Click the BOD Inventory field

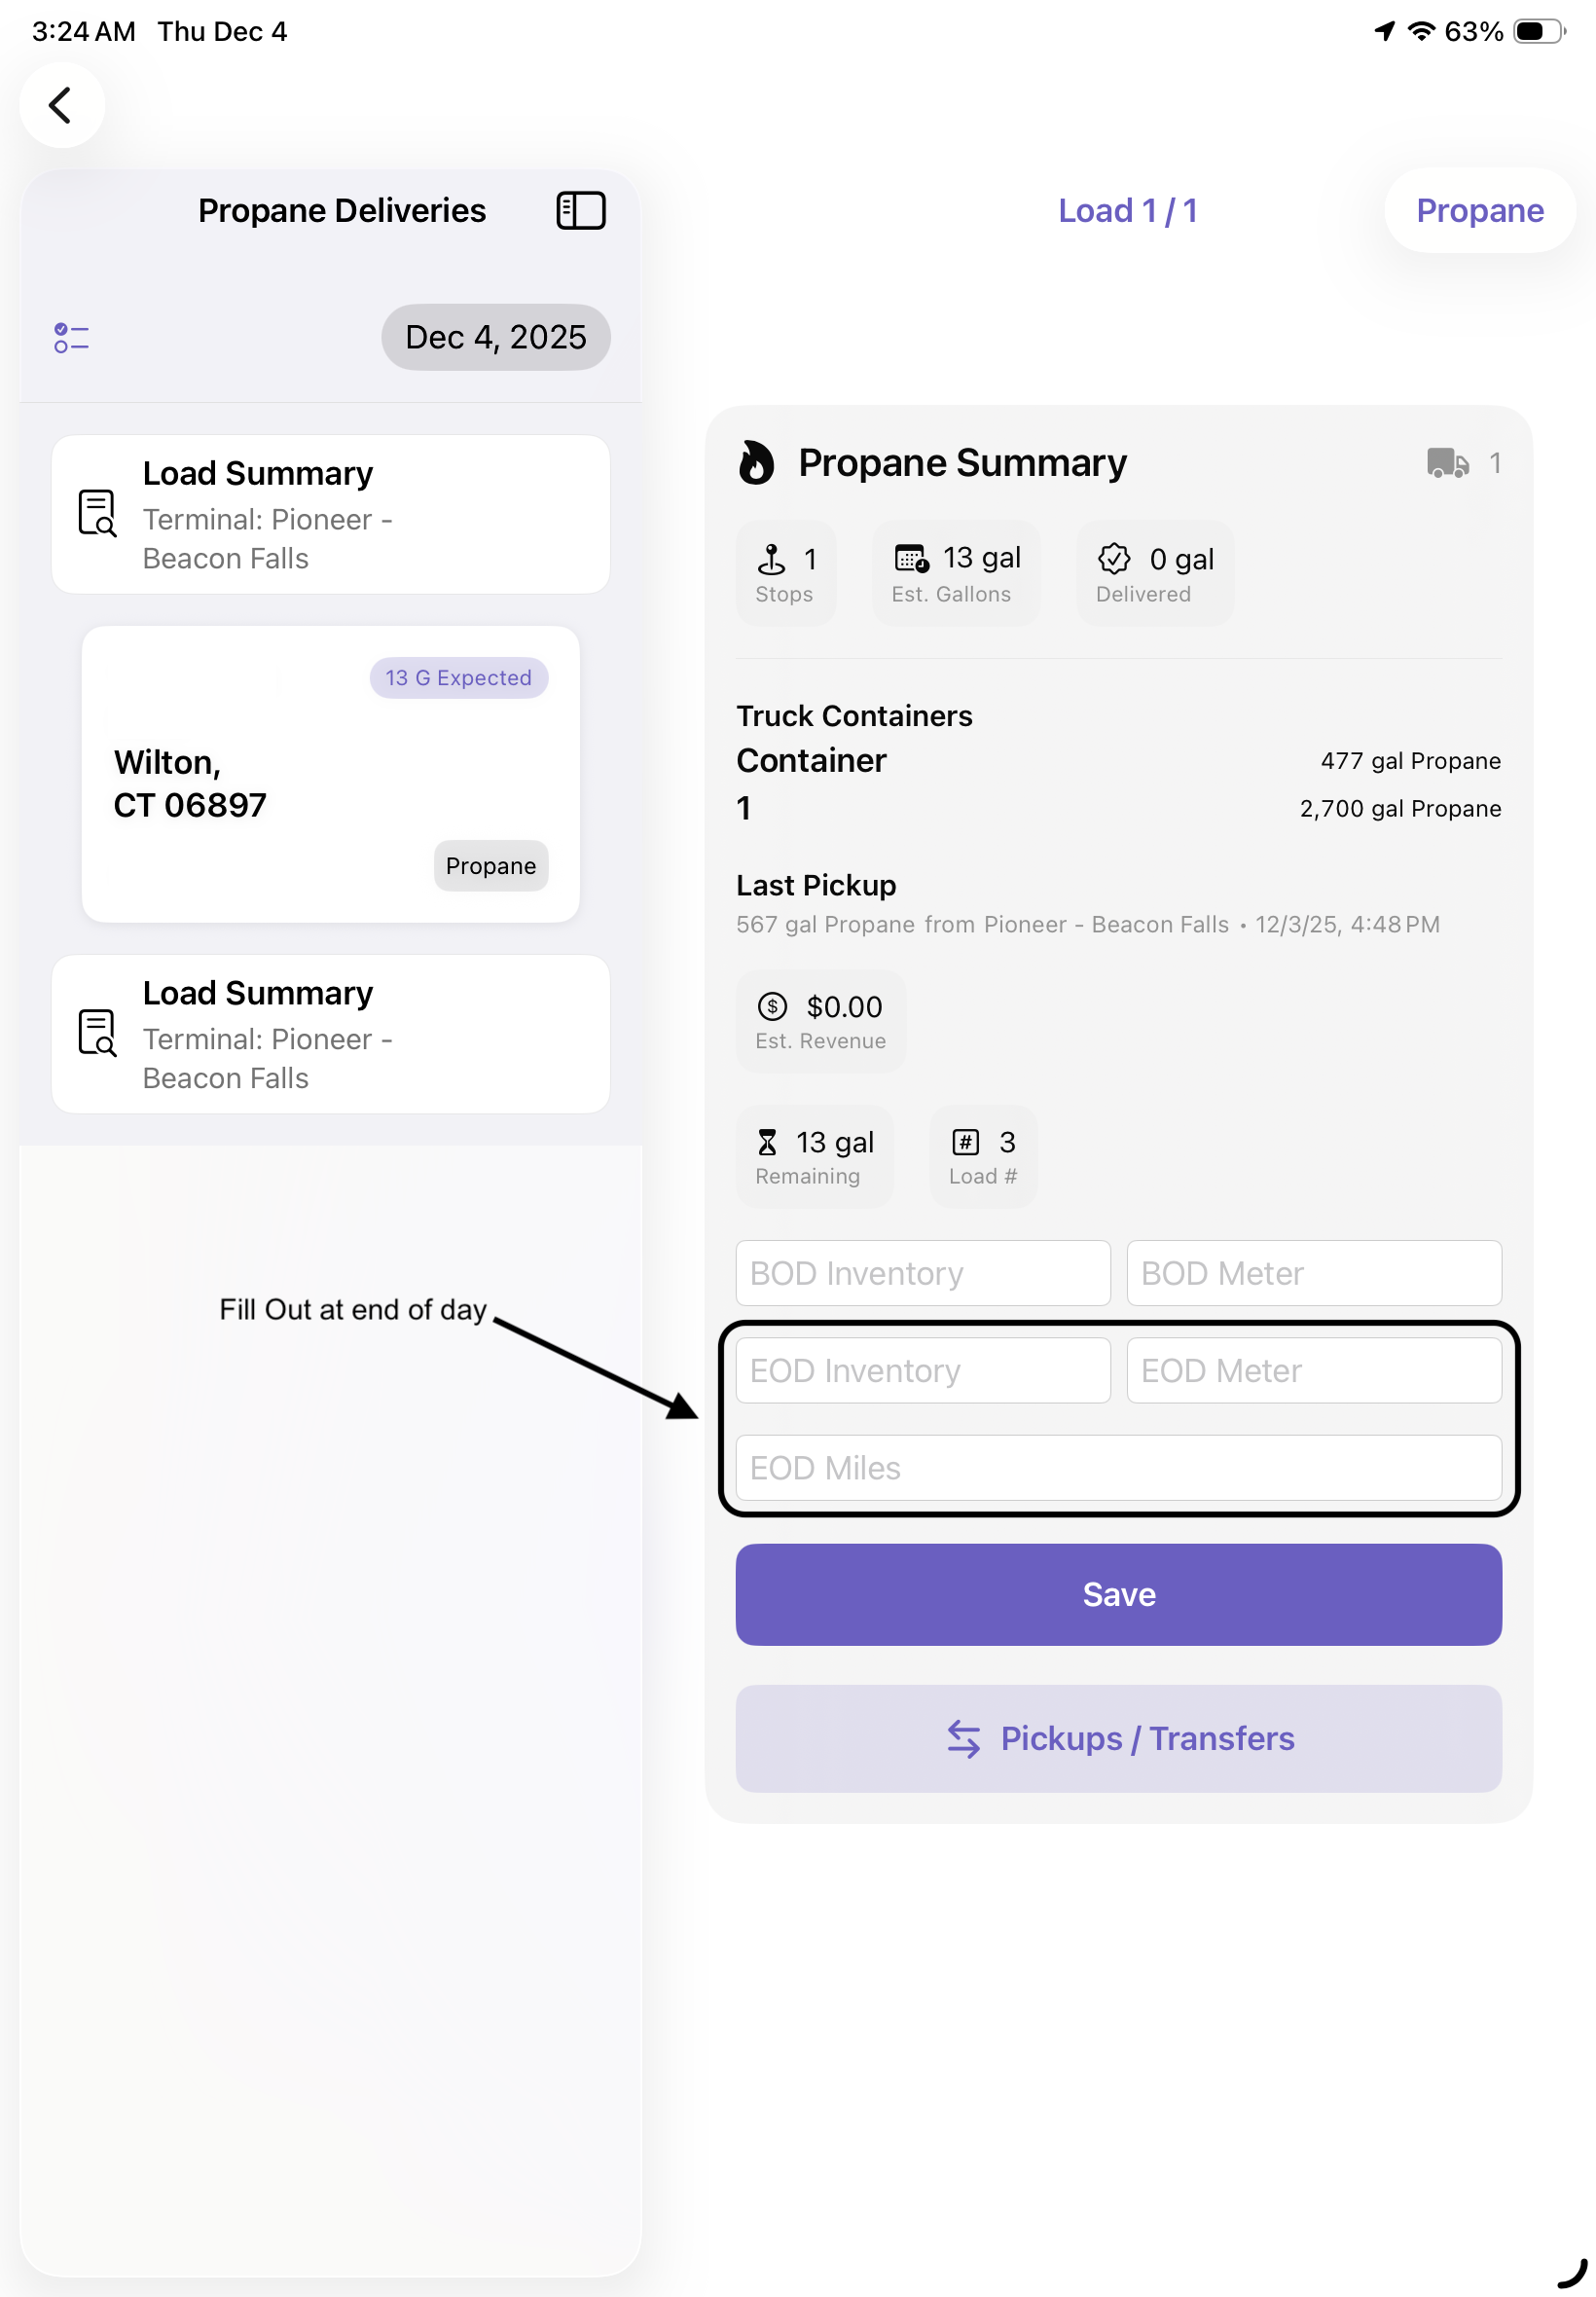pyautogui.click(x=922, y=1273)
